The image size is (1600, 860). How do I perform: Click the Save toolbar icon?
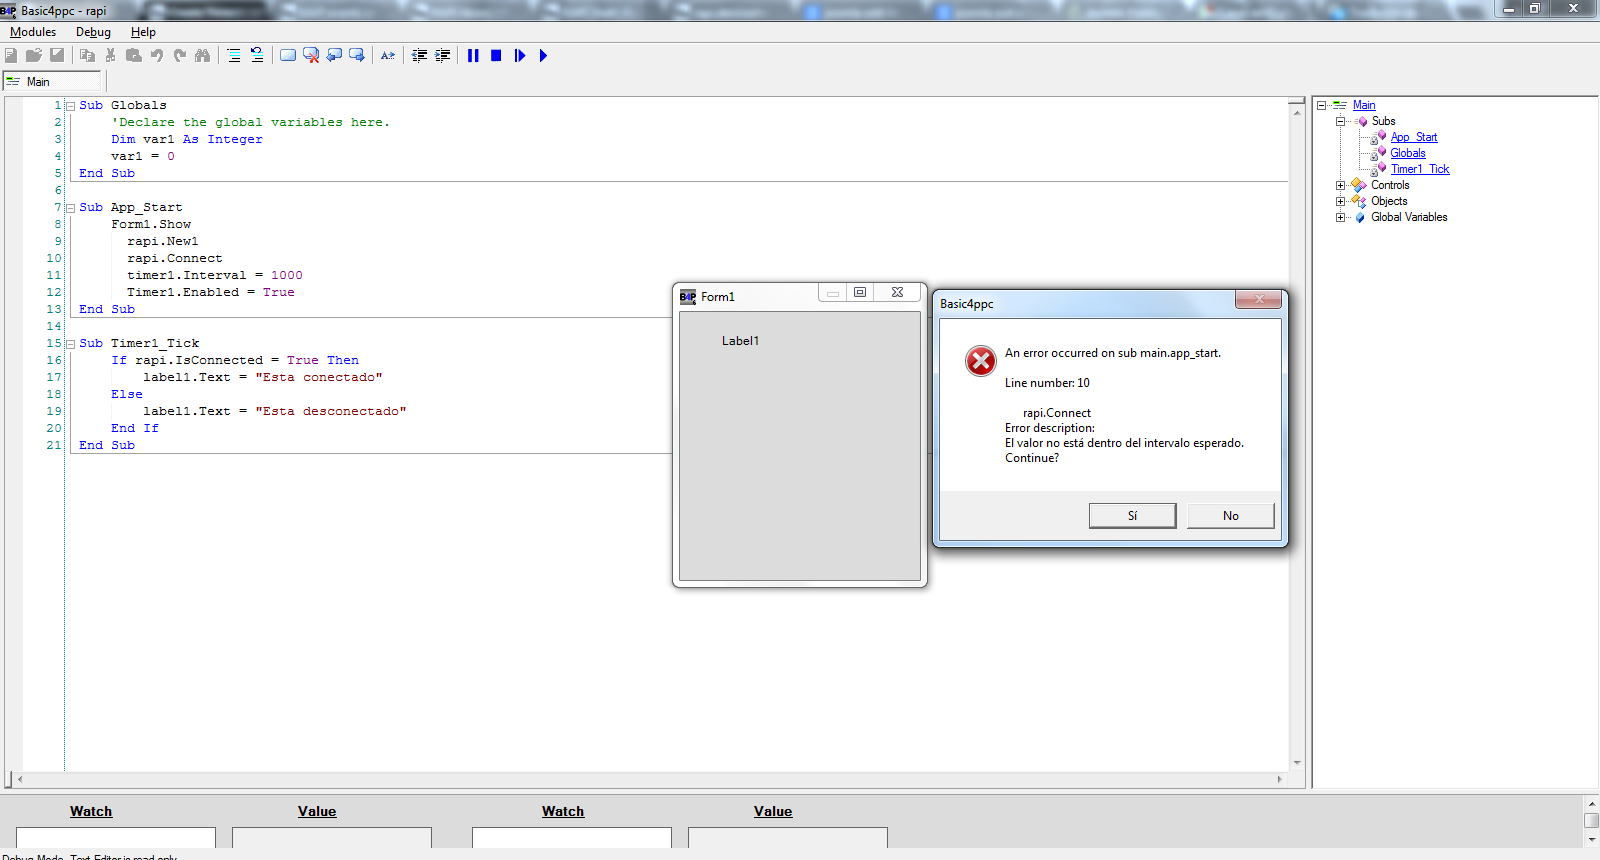57,56
